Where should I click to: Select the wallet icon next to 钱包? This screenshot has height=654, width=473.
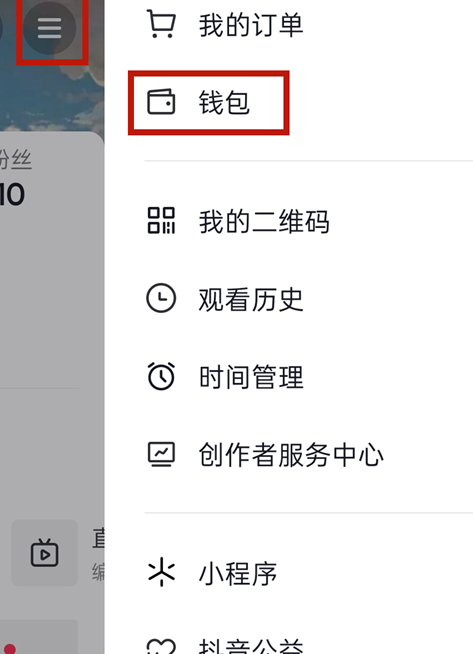(x=161, y=102)
